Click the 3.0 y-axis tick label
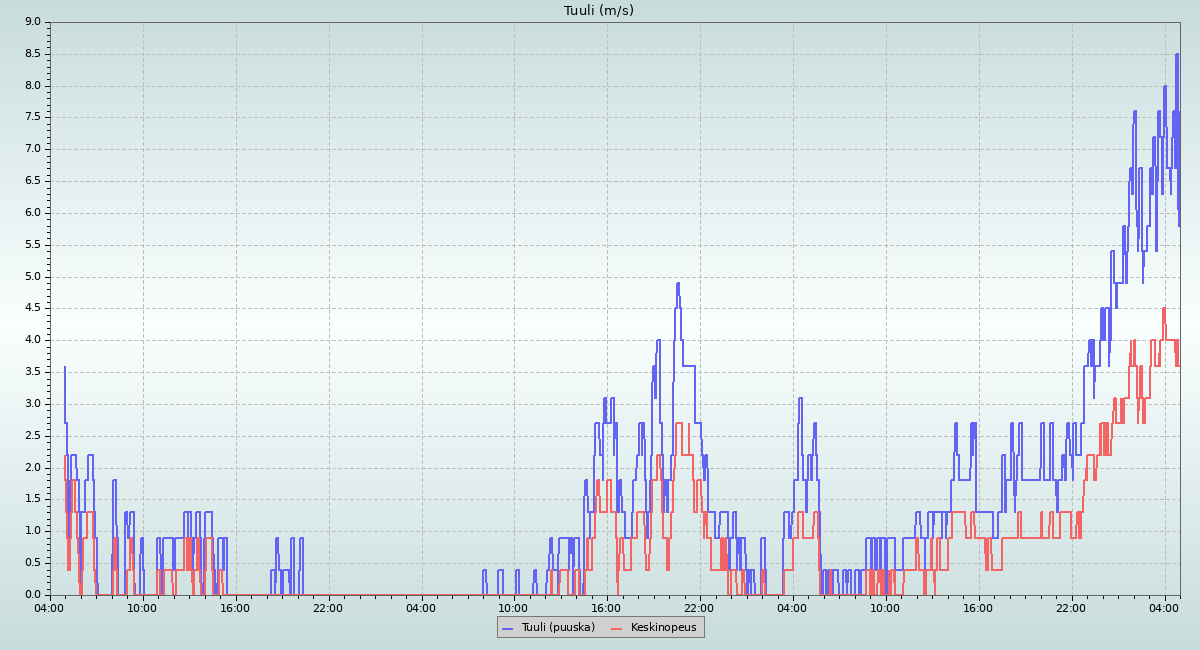 32,404
